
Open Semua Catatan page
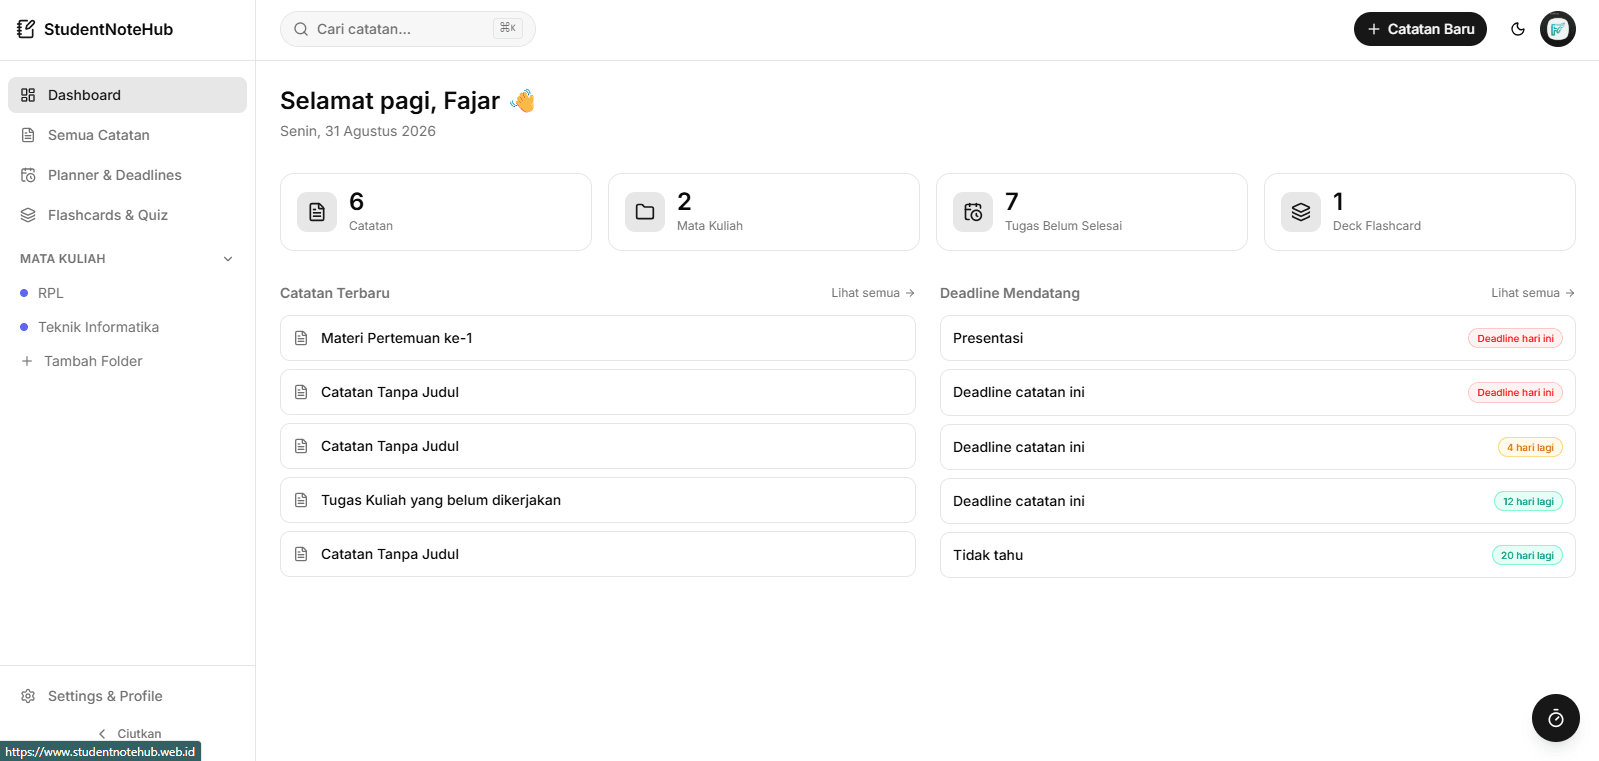pyautogui.click(x=127, y=135)
